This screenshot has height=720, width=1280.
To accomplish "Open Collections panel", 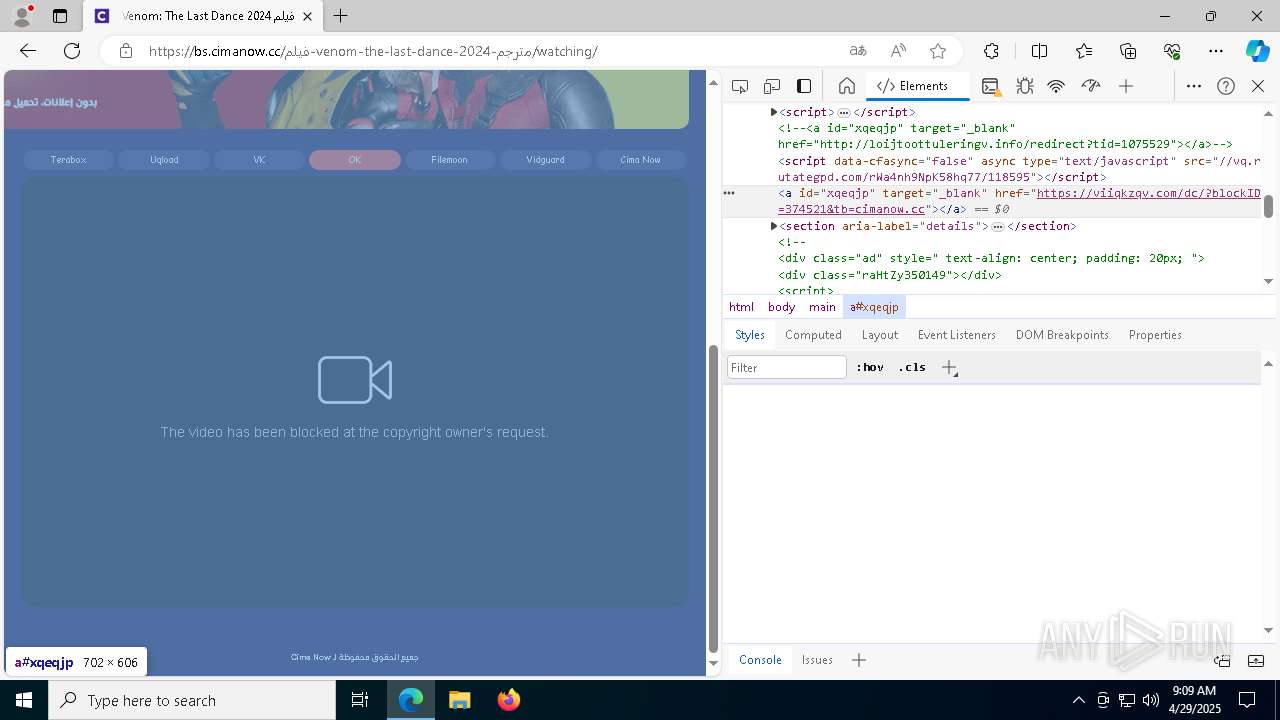I will 1128,51.
